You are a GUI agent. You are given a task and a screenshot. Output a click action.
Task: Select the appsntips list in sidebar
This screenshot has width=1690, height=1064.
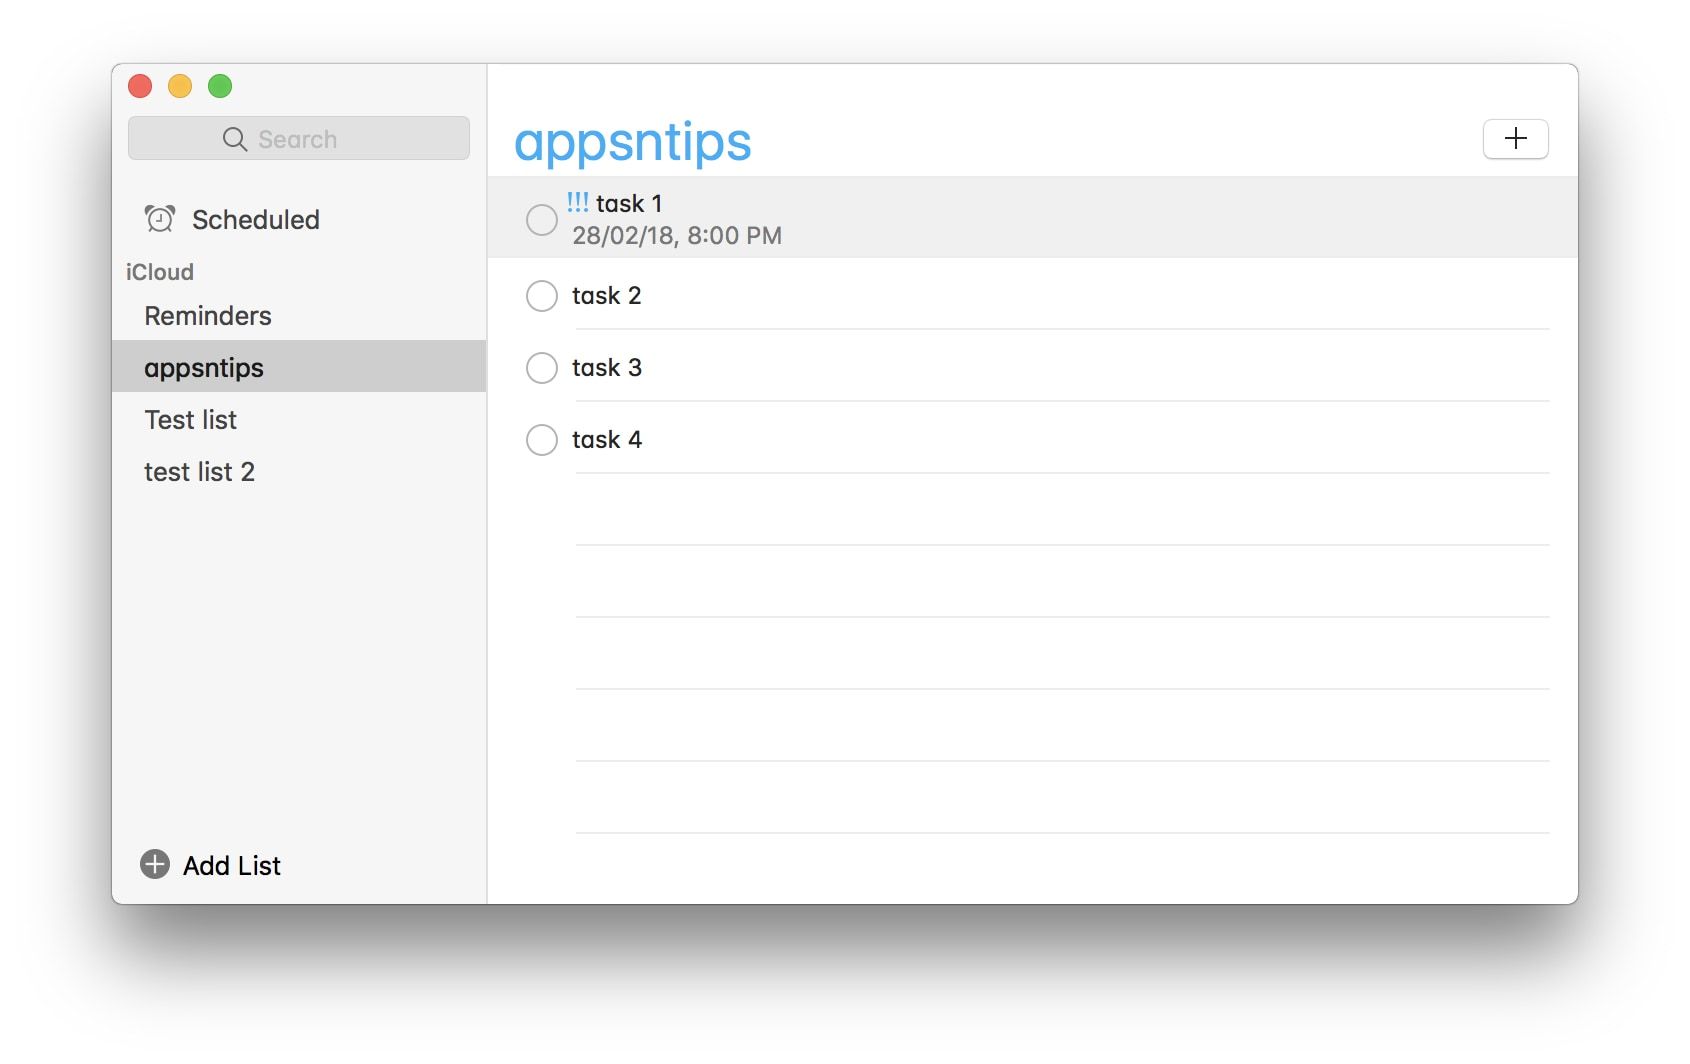tap(204, 368)
